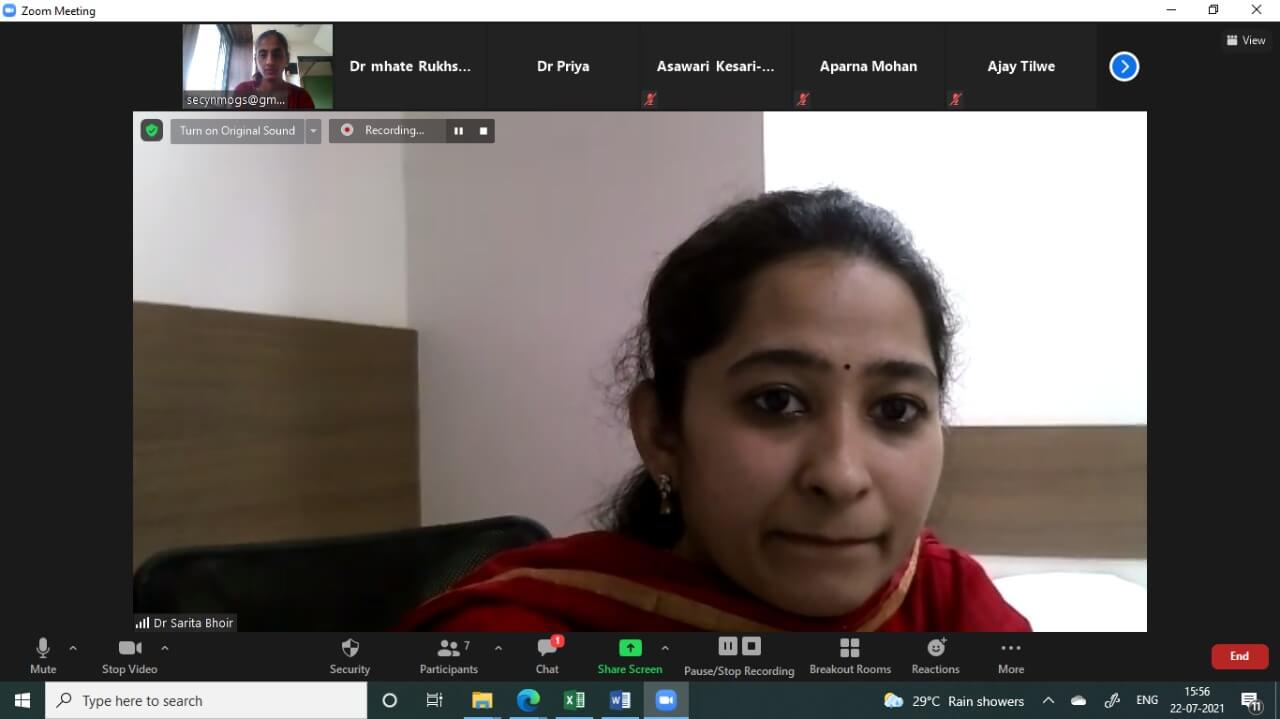
Task: Open dropdown next to Turn on Original Sound
Action: tap(313, 131)
